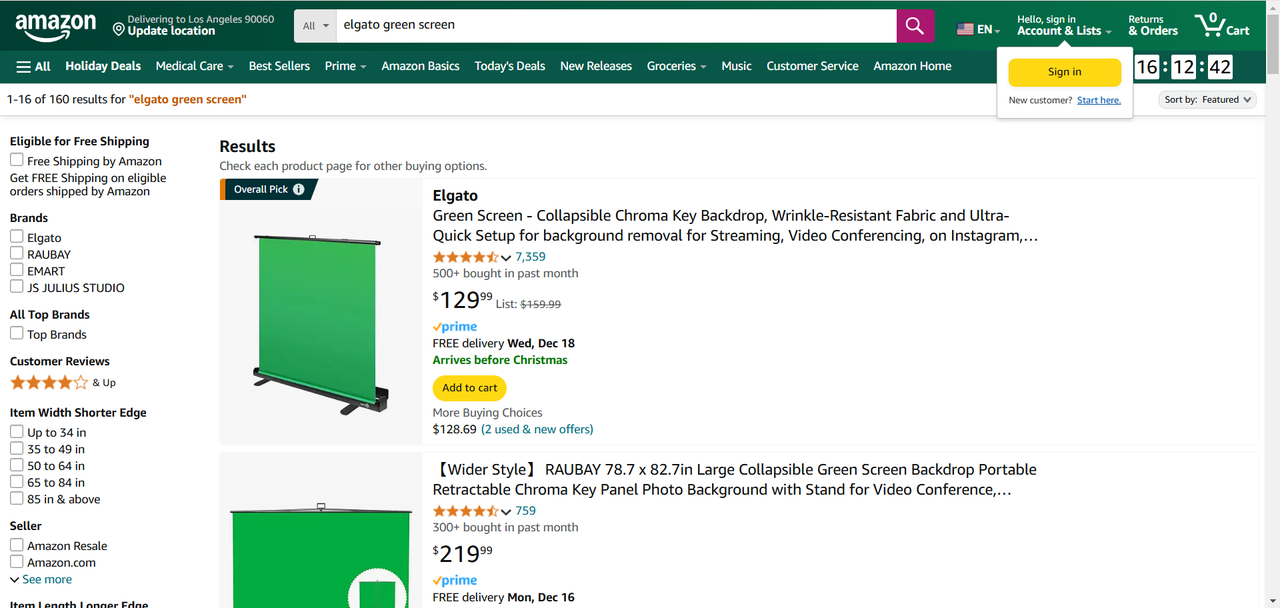The height and width of the screenshot is (608, 1280).
Task: Open the search category All dropdown
Action: point(316,26)
